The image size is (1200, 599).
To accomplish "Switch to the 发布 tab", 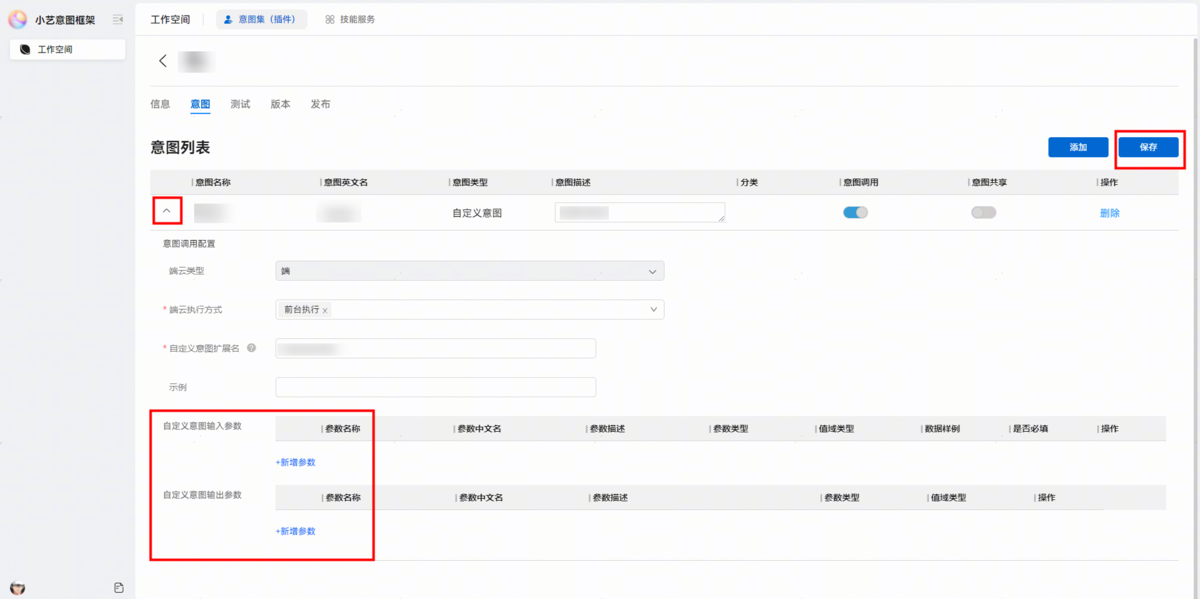I will (320, 104).
